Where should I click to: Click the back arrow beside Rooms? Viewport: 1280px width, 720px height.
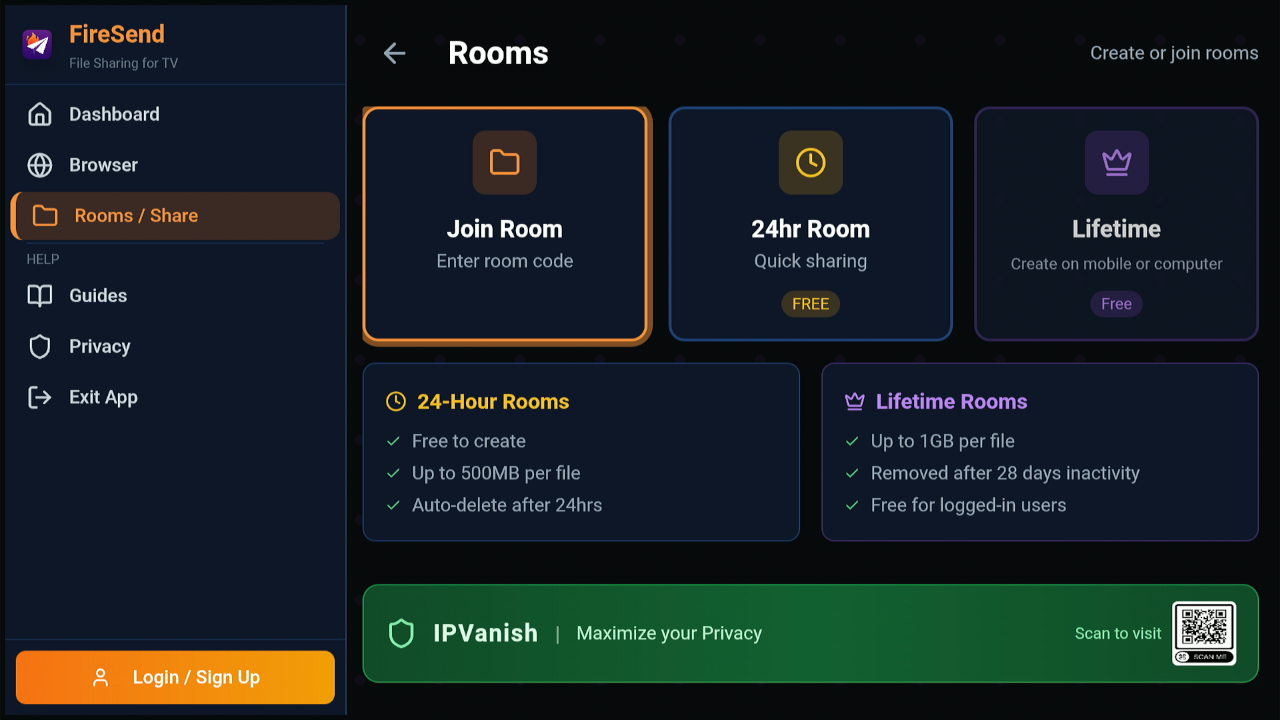coord(395,54)
